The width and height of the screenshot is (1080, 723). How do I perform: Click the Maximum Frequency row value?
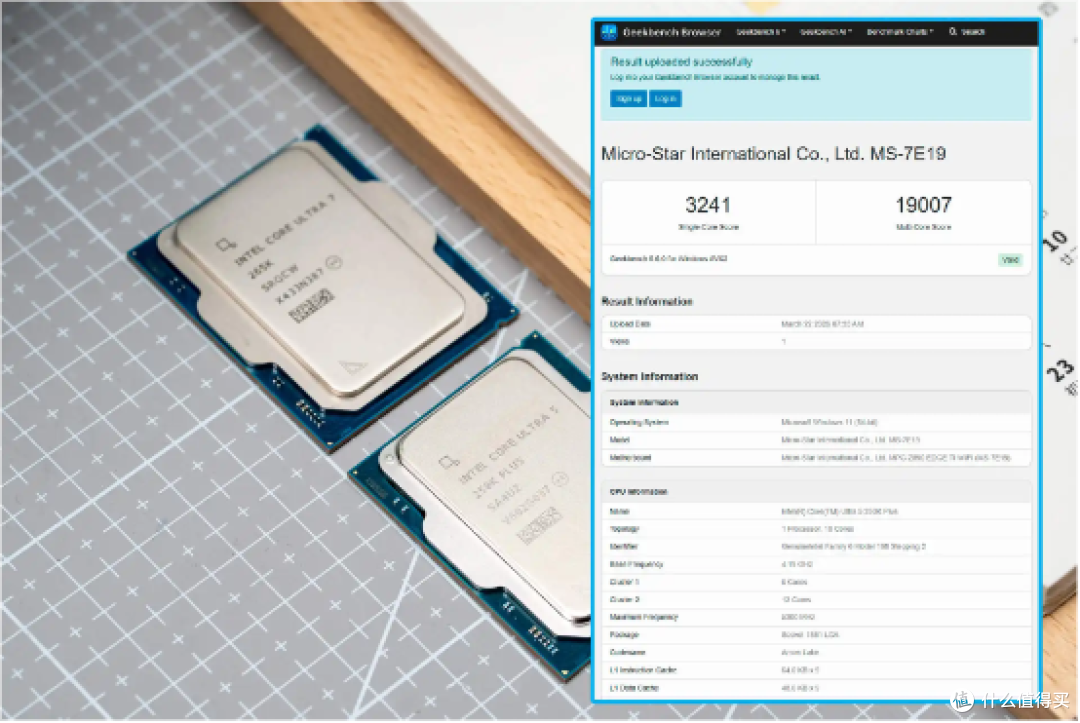pos(798,618)
